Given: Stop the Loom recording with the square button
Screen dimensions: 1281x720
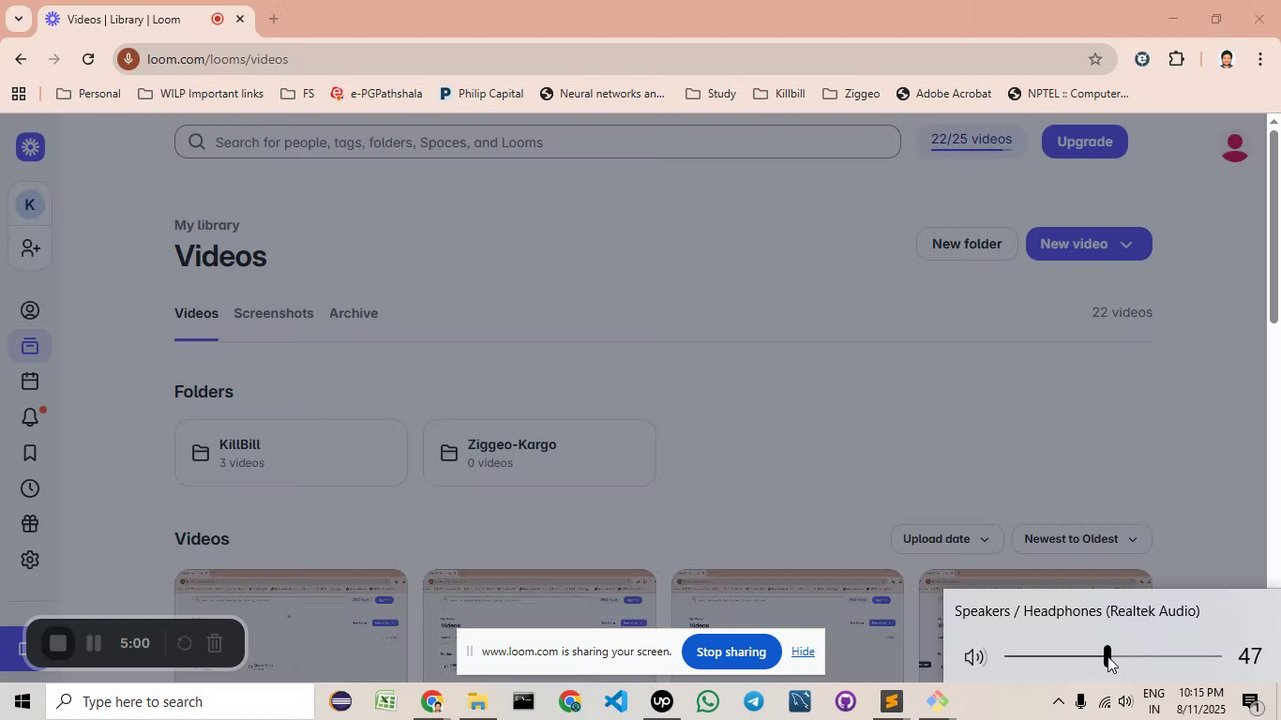Looking at the screenshot, I should (58, 643).
